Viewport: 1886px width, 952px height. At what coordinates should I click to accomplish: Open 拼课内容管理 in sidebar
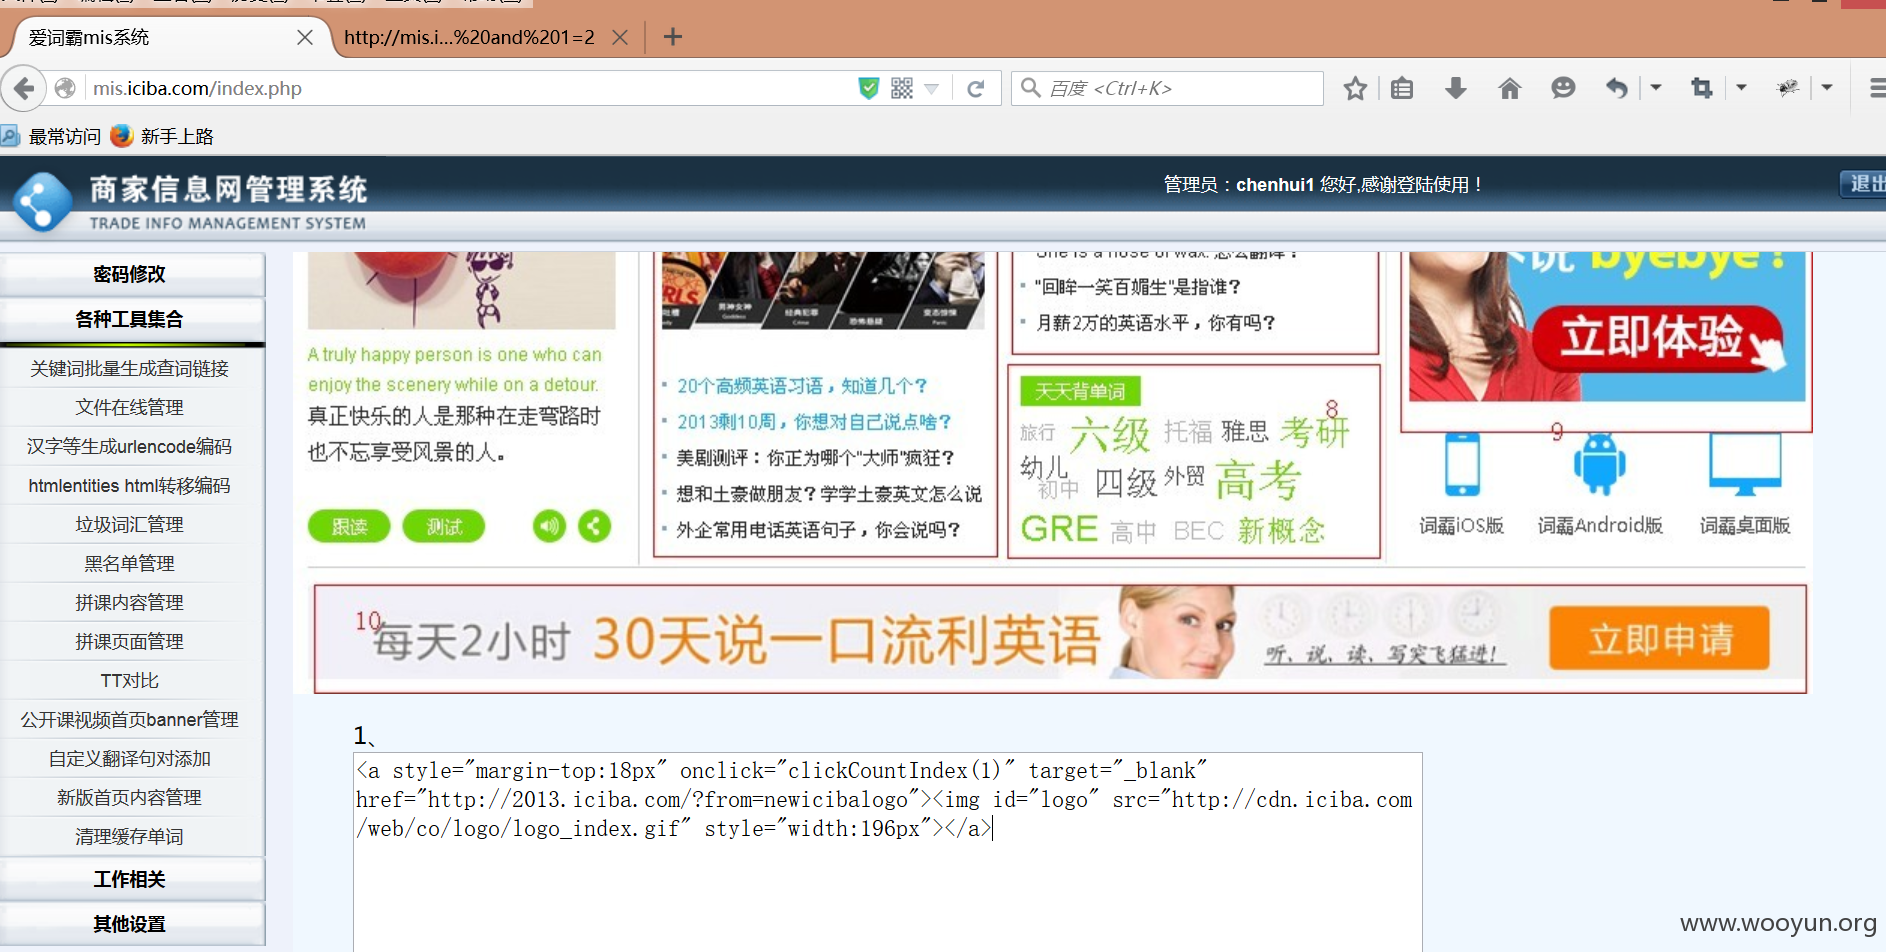(130, 603)
